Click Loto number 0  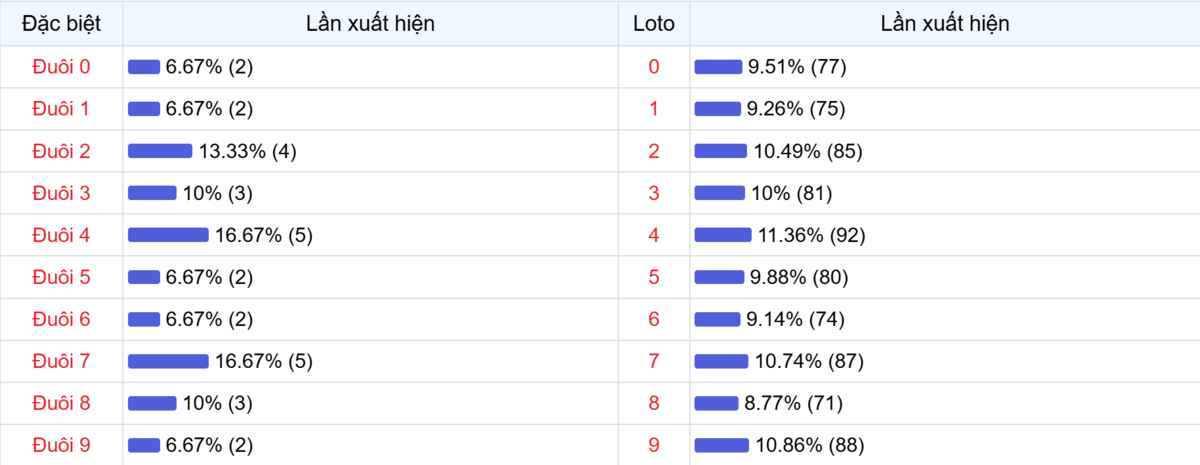point(654,67)
